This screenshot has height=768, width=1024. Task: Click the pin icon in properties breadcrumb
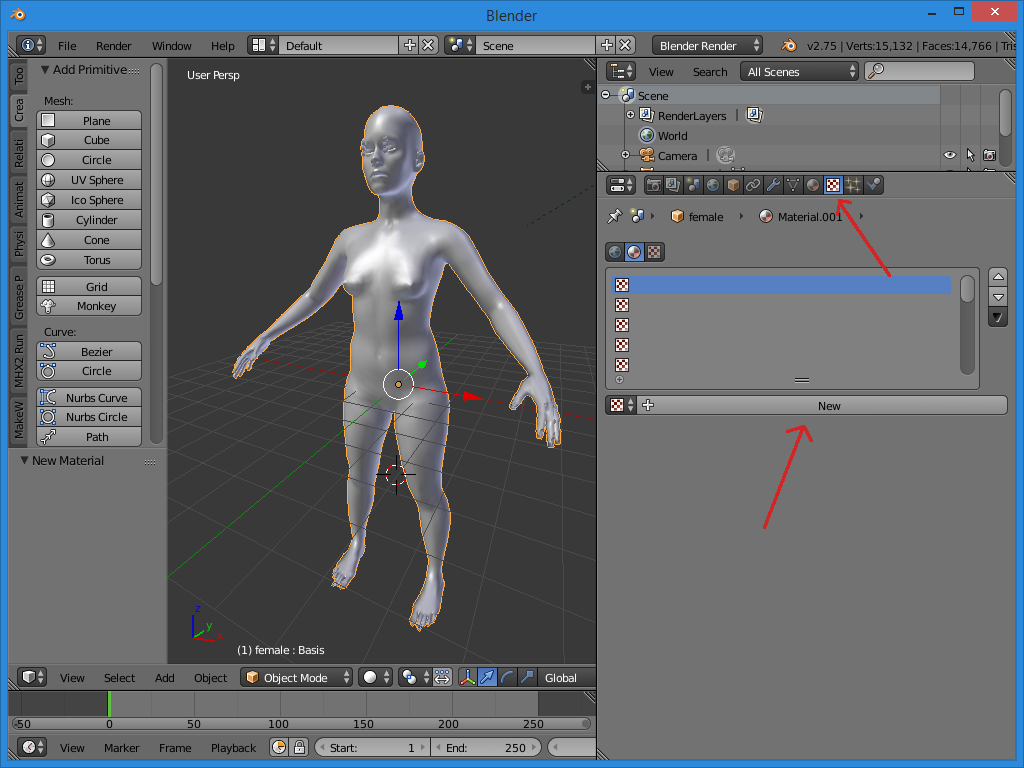614,216
